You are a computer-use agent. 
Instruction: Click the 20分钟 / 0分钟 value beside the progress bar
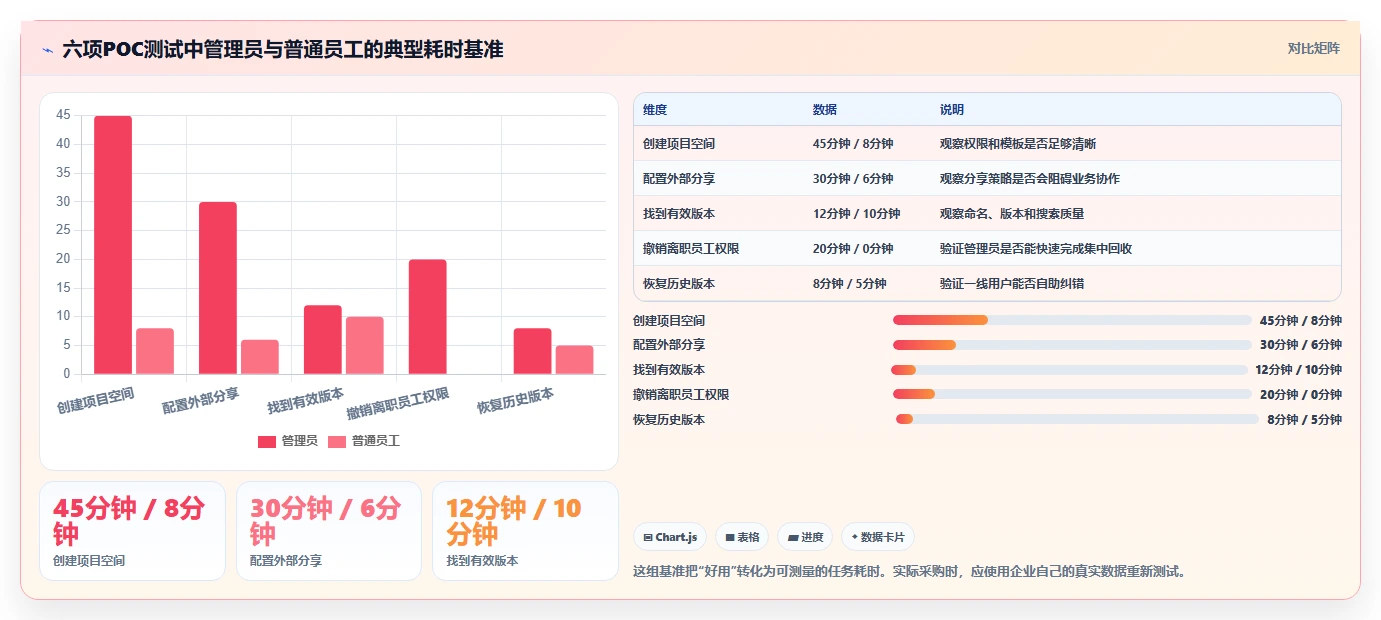point(1300,395)
